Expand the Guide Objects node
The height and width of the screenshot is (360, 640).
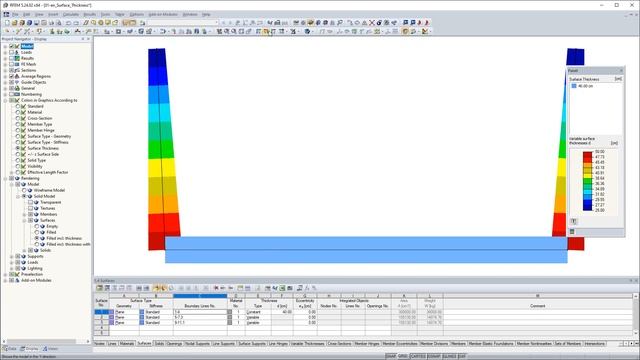tap(5, 82)
